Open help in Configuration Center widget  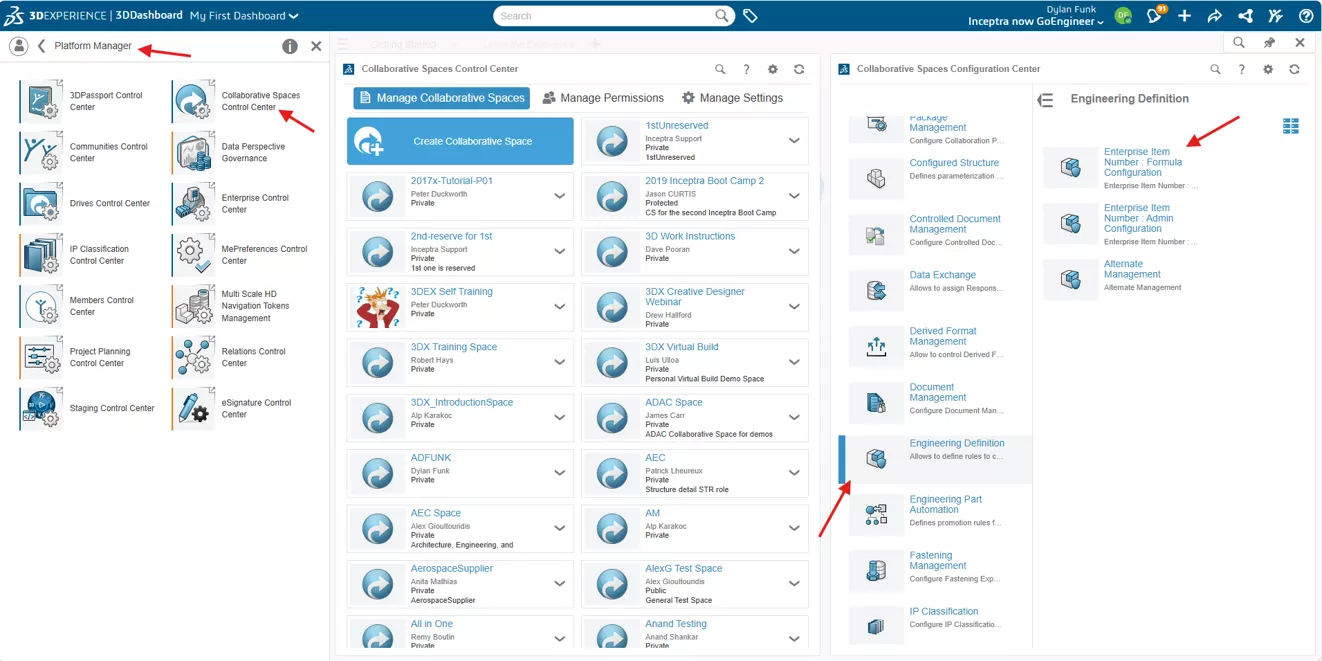[x=1242, y=69]
